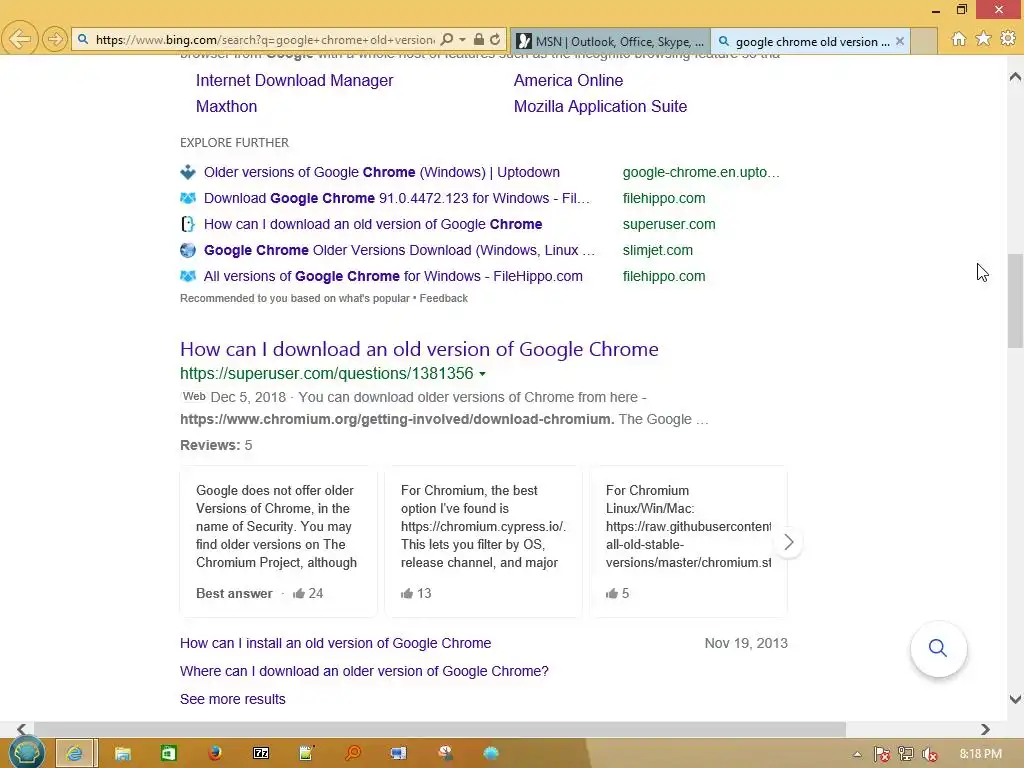Screen dimensions: 1024x768
Task: Open the America Online link
Action: (568, 80)
